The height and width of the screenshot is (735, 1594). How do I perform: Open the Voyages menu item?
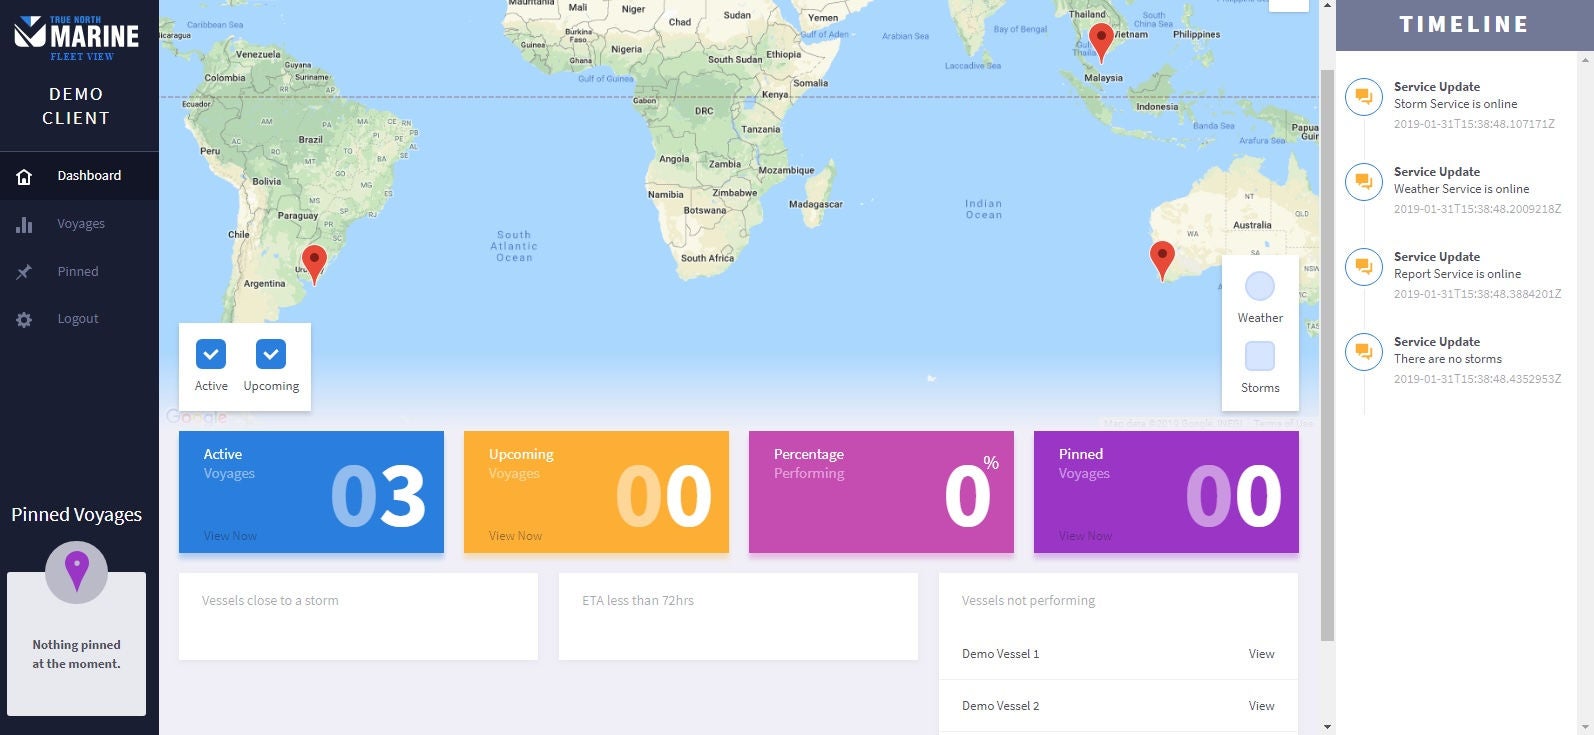[x=79, y=224]
